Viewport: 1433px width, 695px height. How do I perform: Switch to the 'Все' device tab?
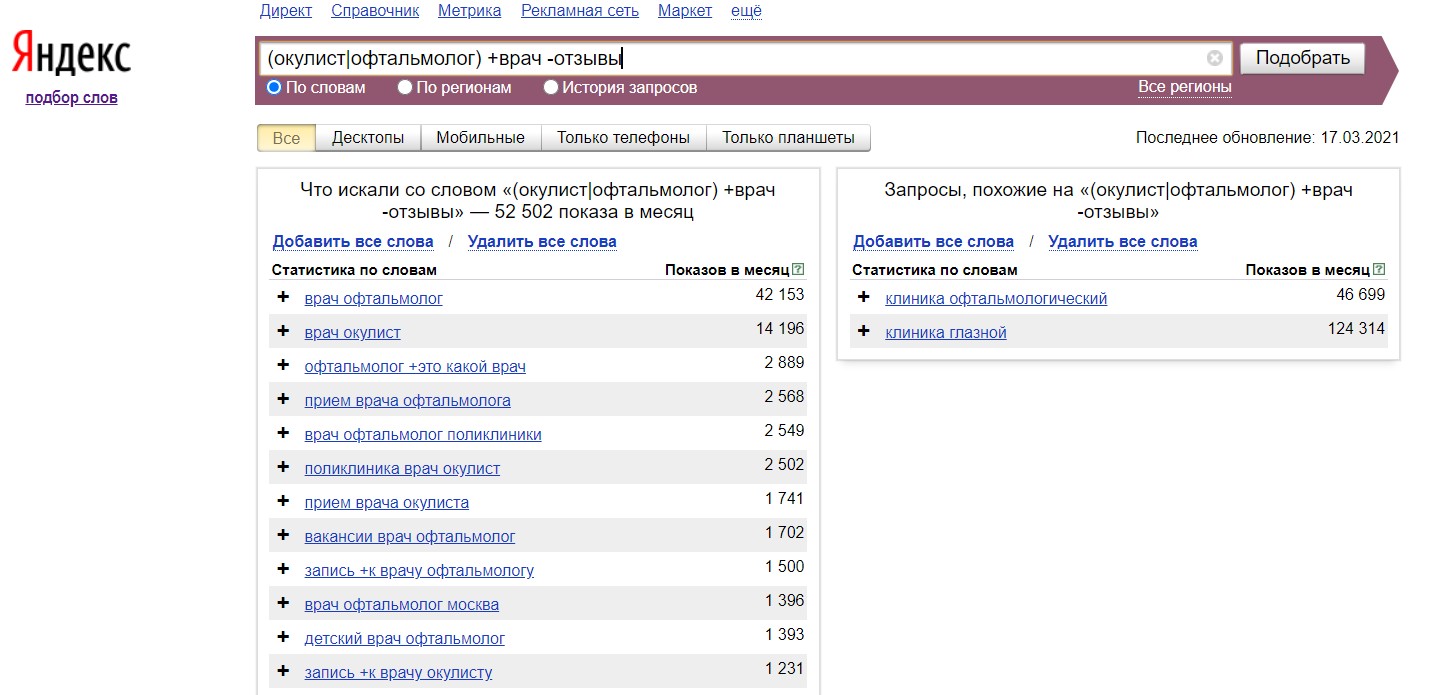[x=286, y=138]
